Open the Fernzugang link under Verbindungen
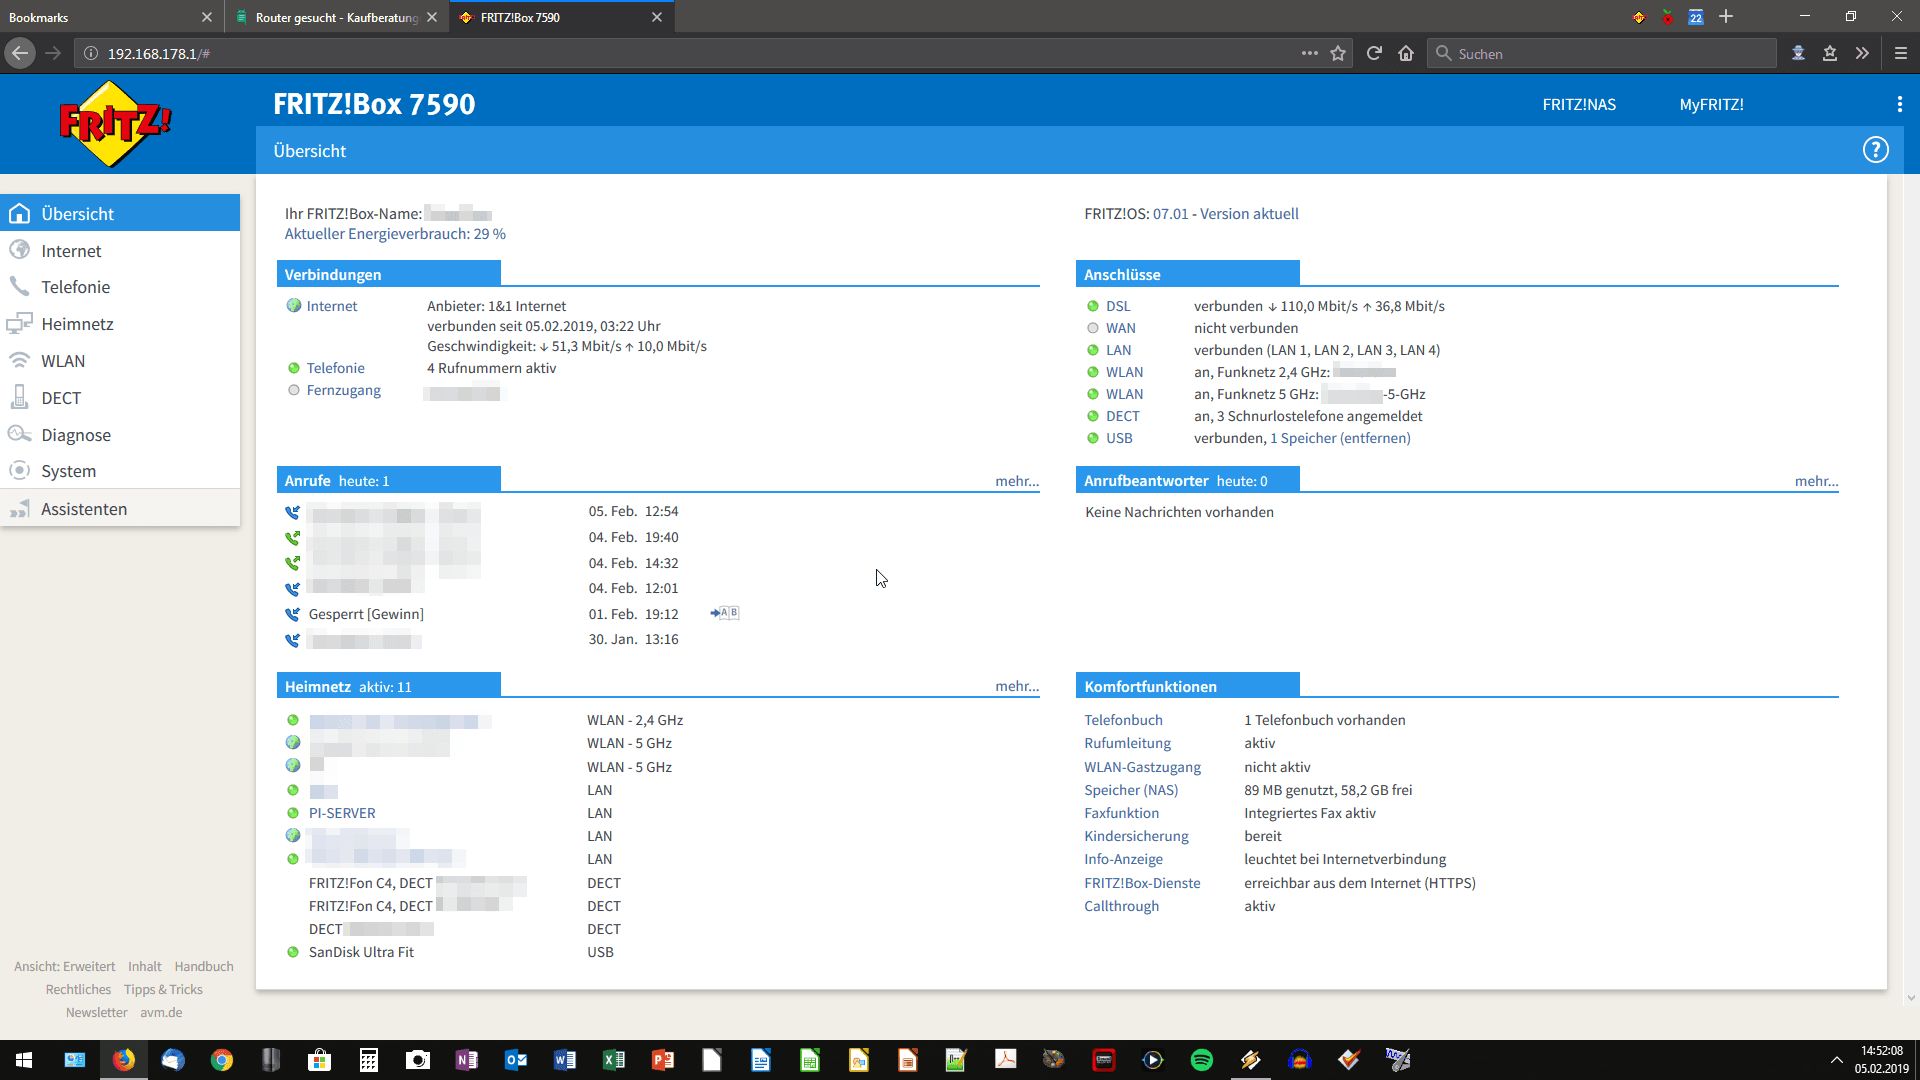Screen dimensions: 1920x1080 (343, 390)
